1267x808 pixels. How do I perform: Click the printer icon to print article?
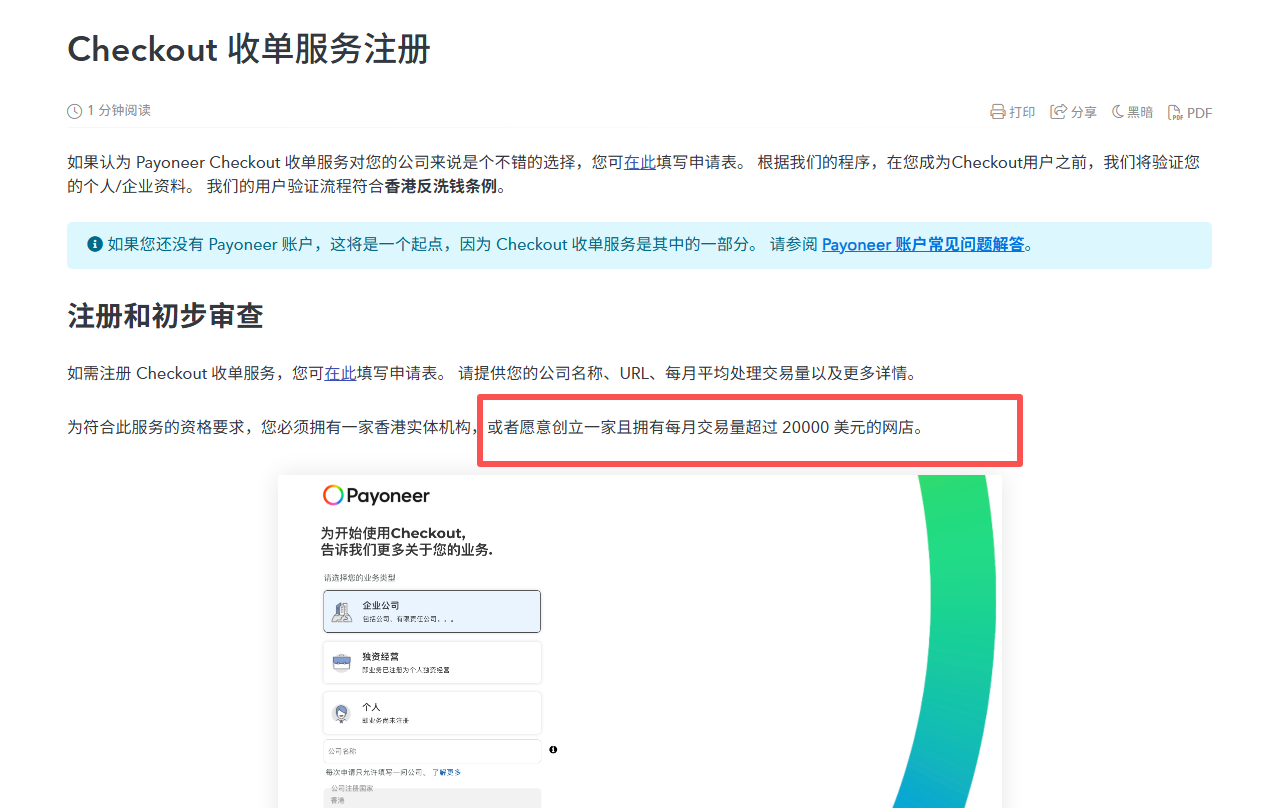997,112
